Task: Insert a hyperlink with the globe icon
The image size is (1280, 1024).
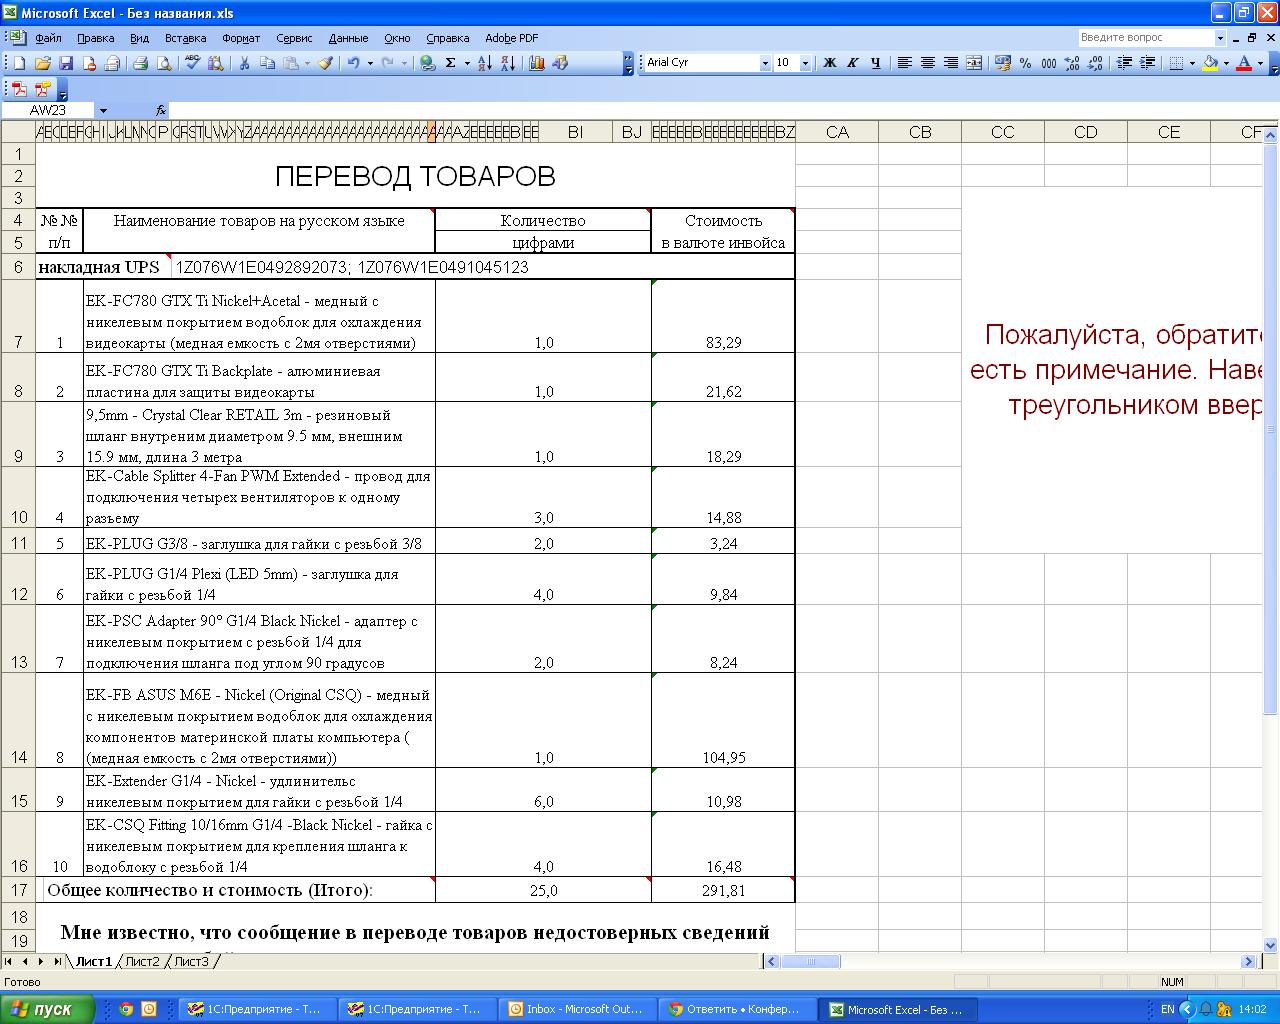Action: pos(428,63)
